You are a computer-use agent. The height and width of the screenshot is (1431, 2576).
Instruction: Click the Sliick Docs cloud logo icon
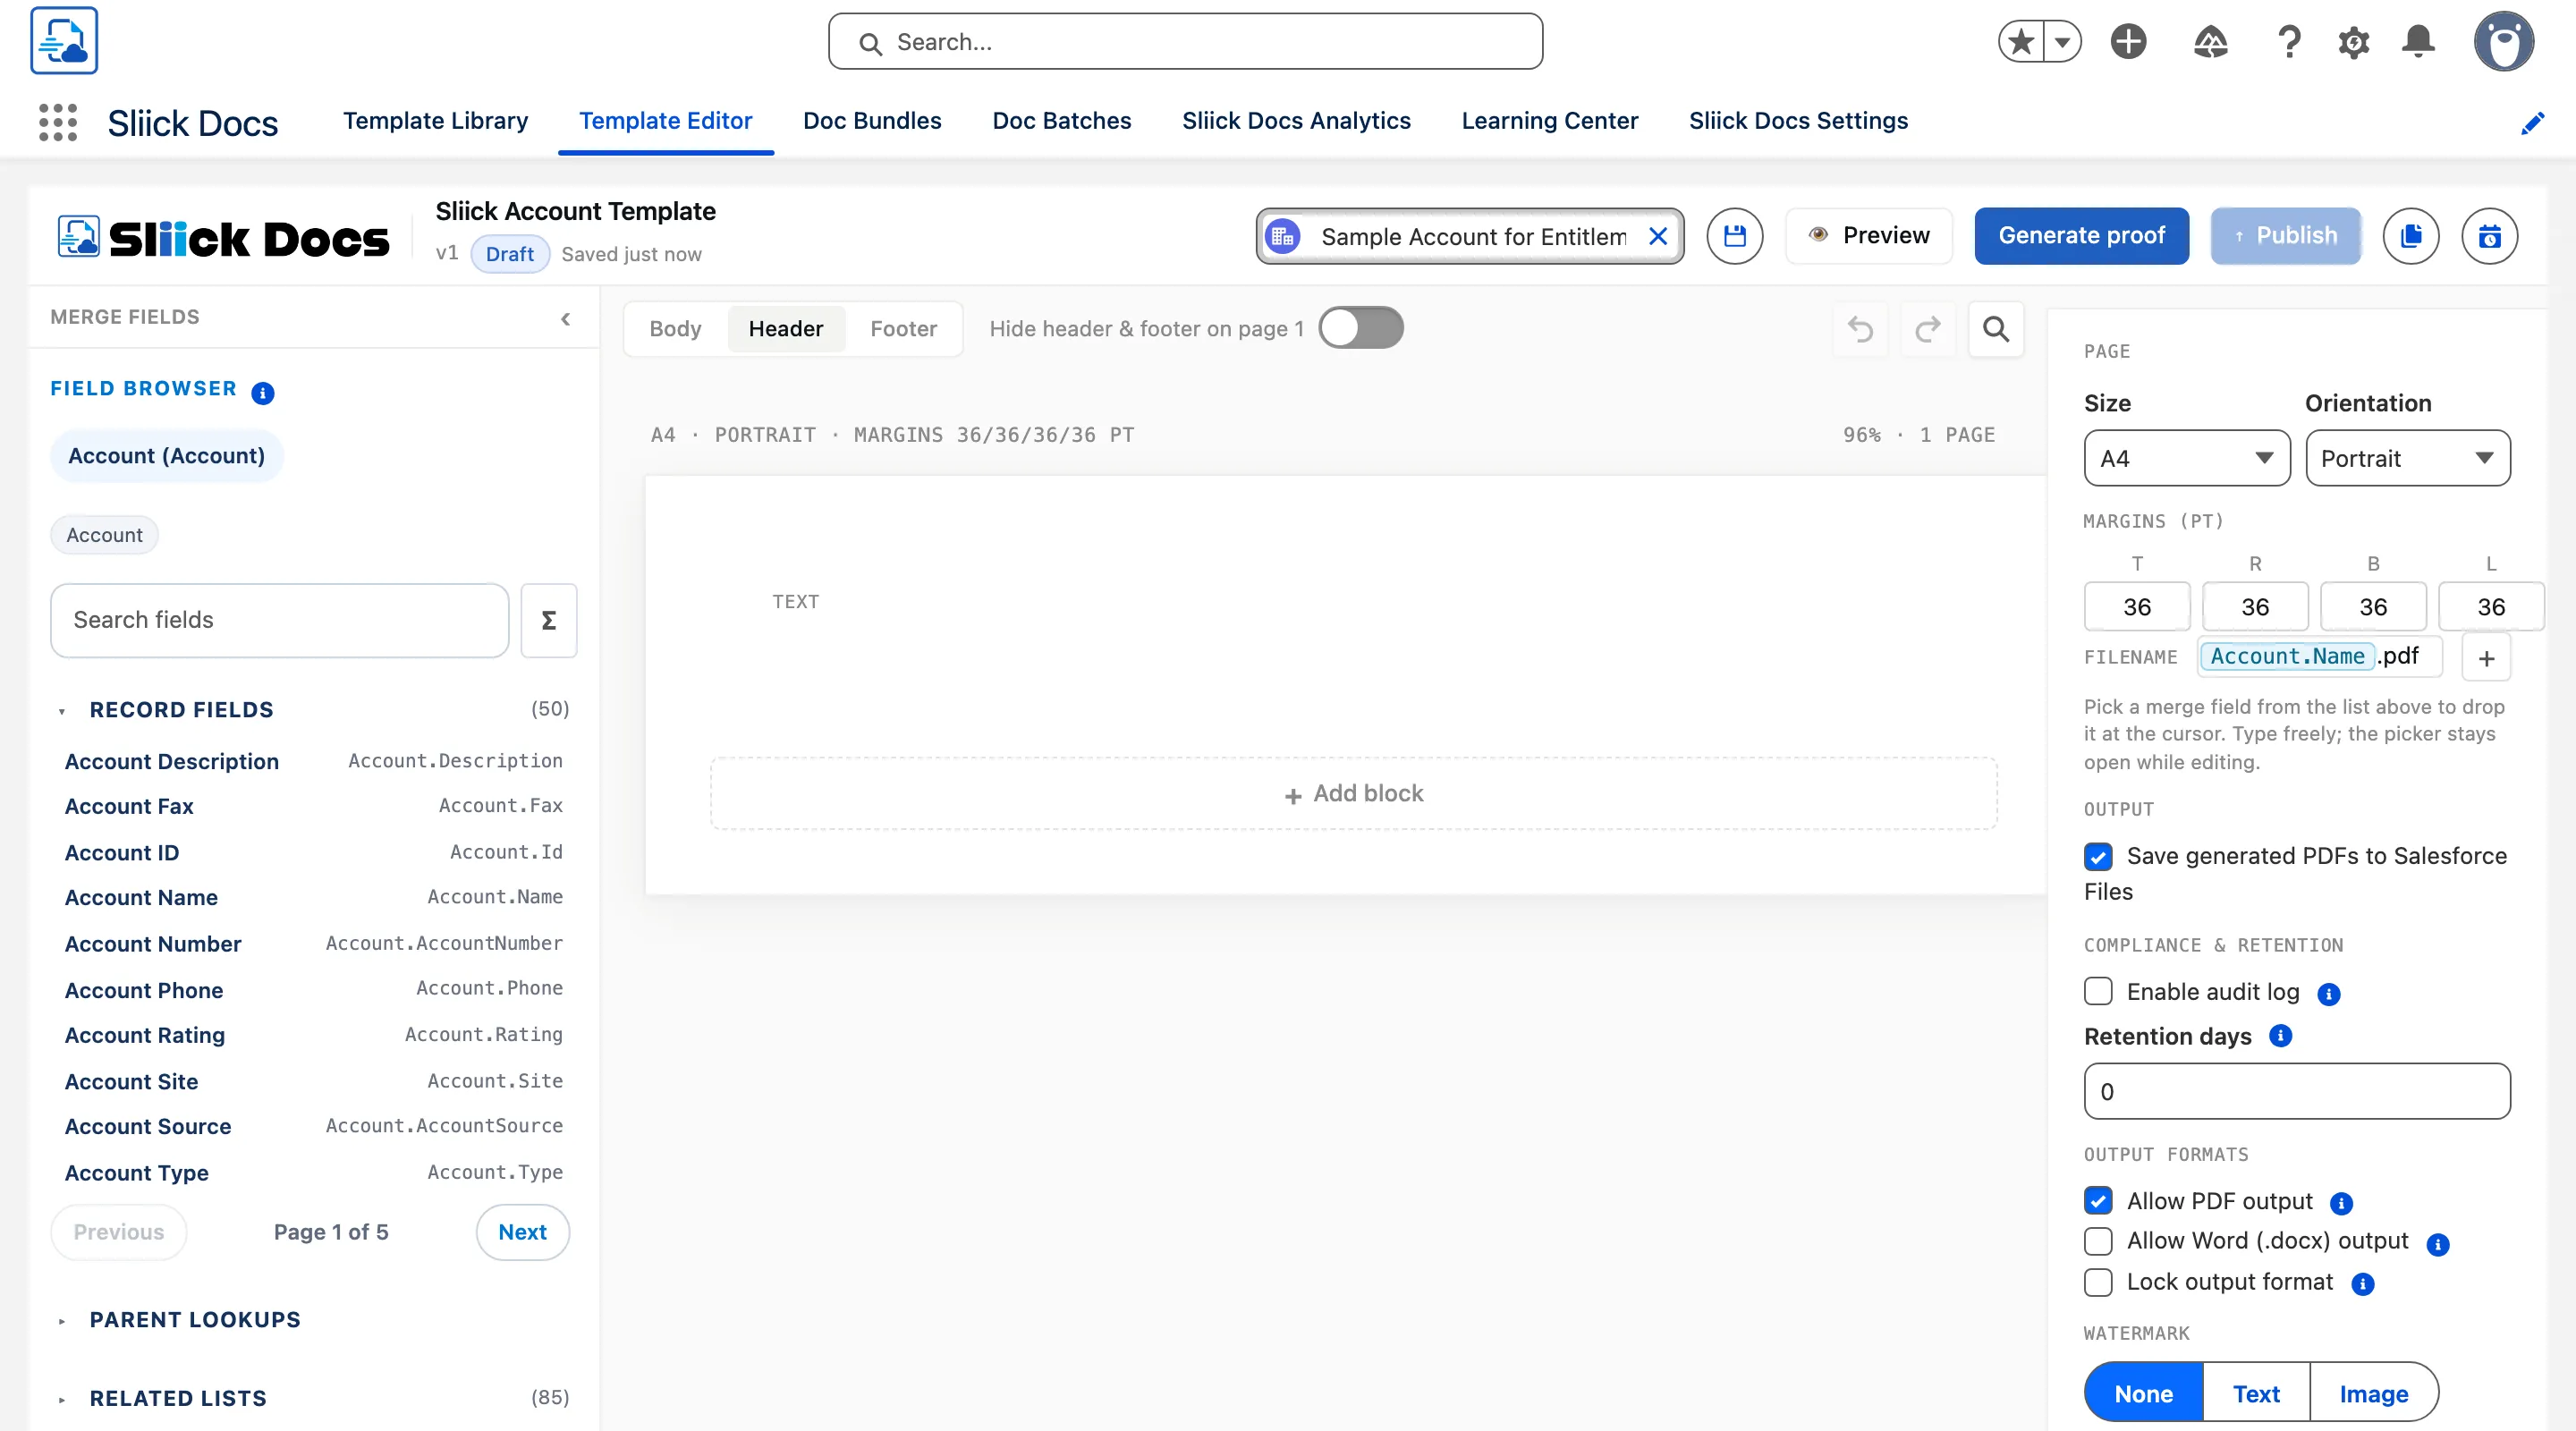(x=64, y=41)
